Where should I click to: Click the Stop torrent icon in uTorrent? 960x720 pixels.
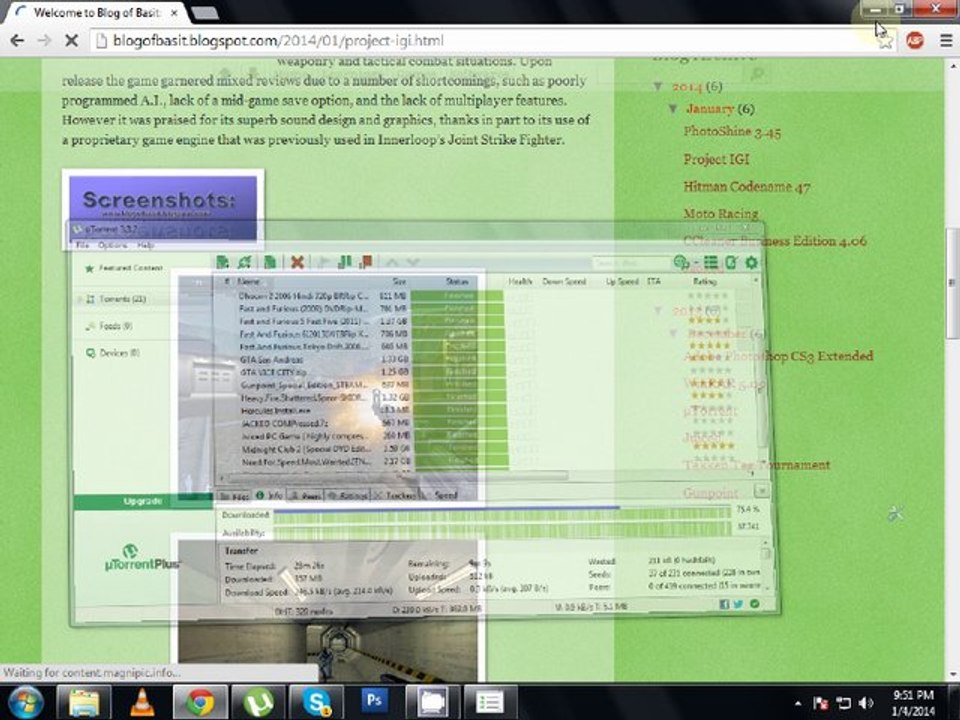[366, 263]
